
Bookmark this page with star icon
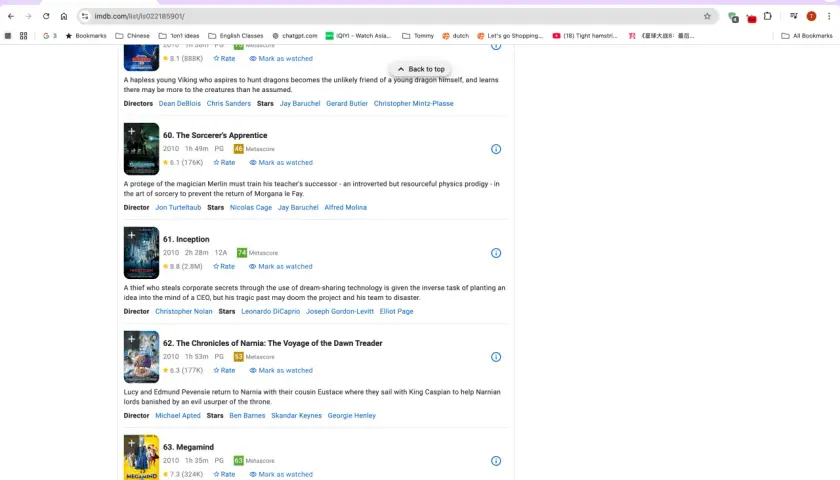[707, 16]
